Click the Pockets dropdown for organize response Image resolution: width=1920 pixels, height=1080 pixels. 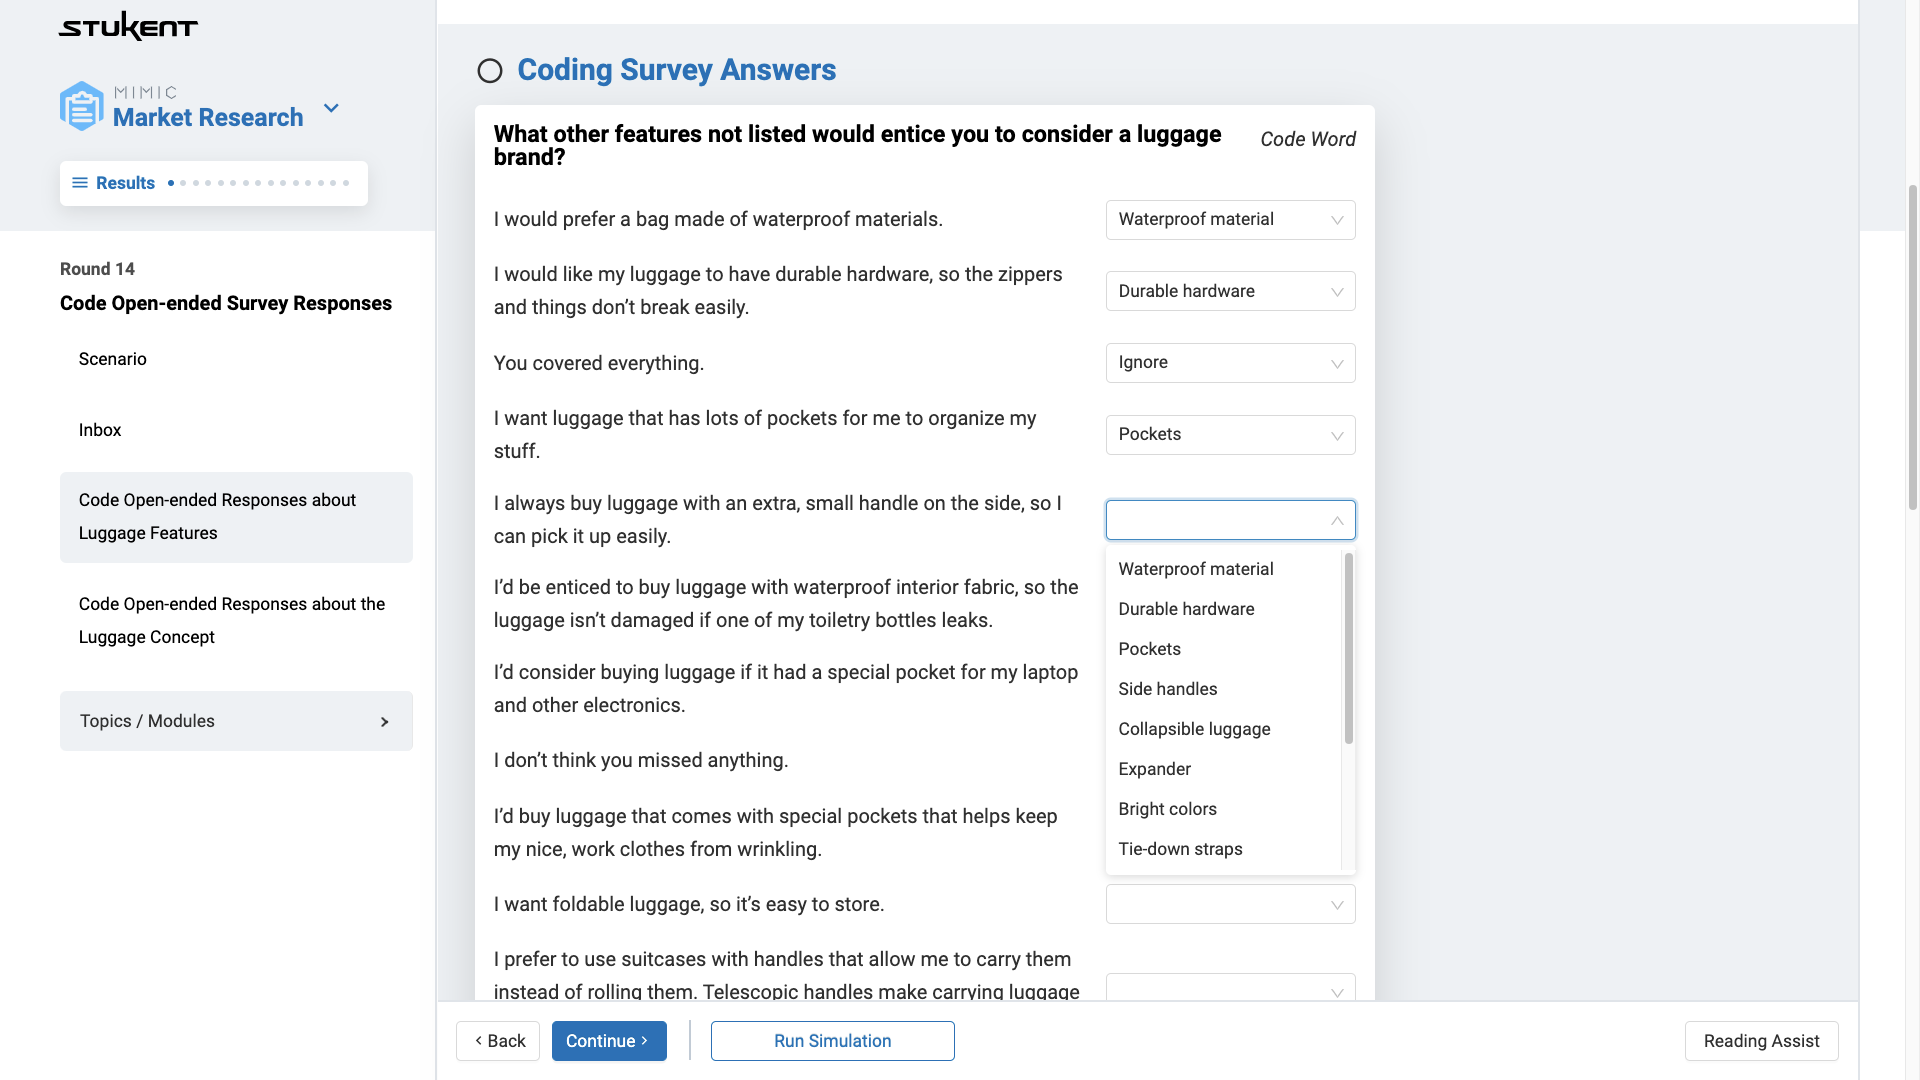pyautogui.click(x=1229, y=434)
